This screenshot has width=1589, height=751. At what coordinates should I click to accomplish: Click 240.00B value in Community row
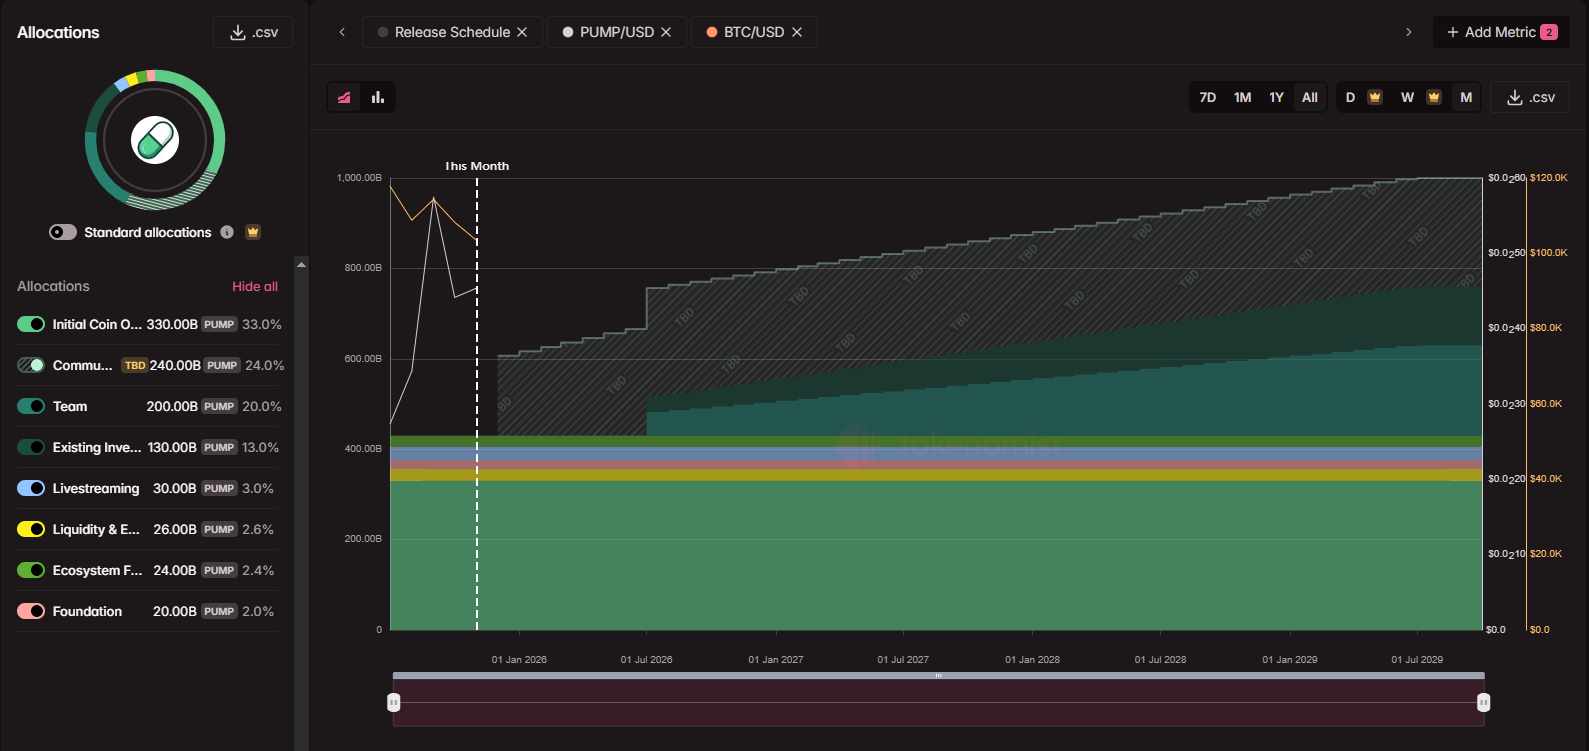[175, 365]
